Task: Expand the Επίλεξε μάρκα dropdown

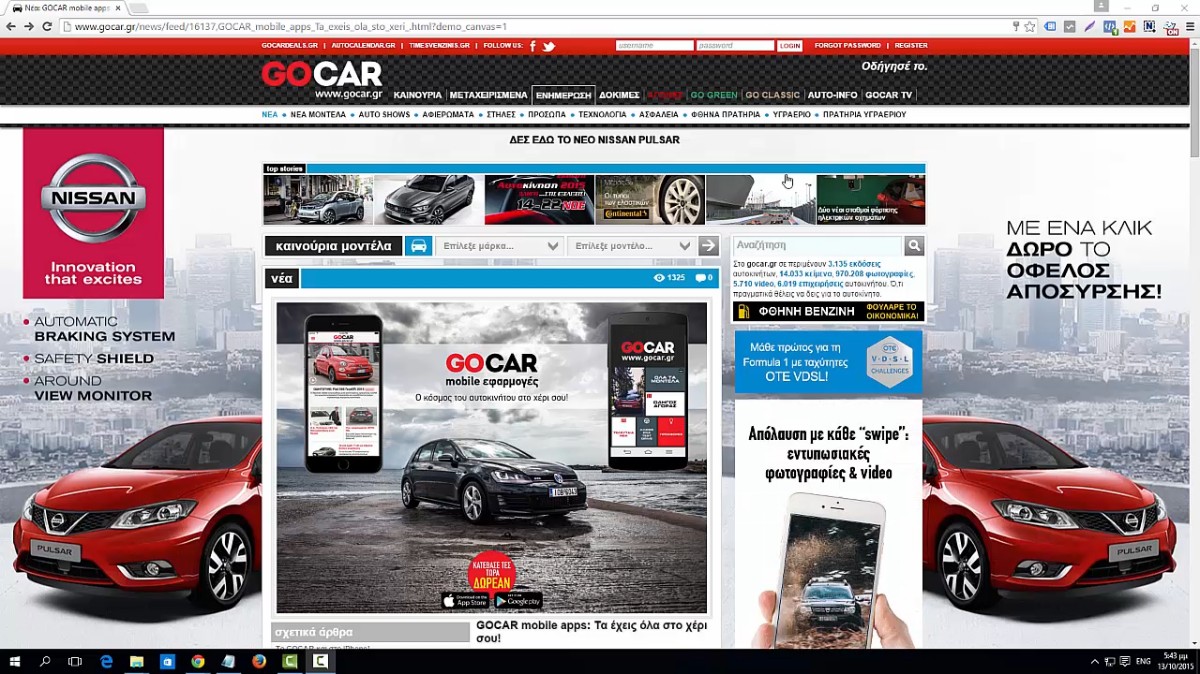Action: coord(500,246)
